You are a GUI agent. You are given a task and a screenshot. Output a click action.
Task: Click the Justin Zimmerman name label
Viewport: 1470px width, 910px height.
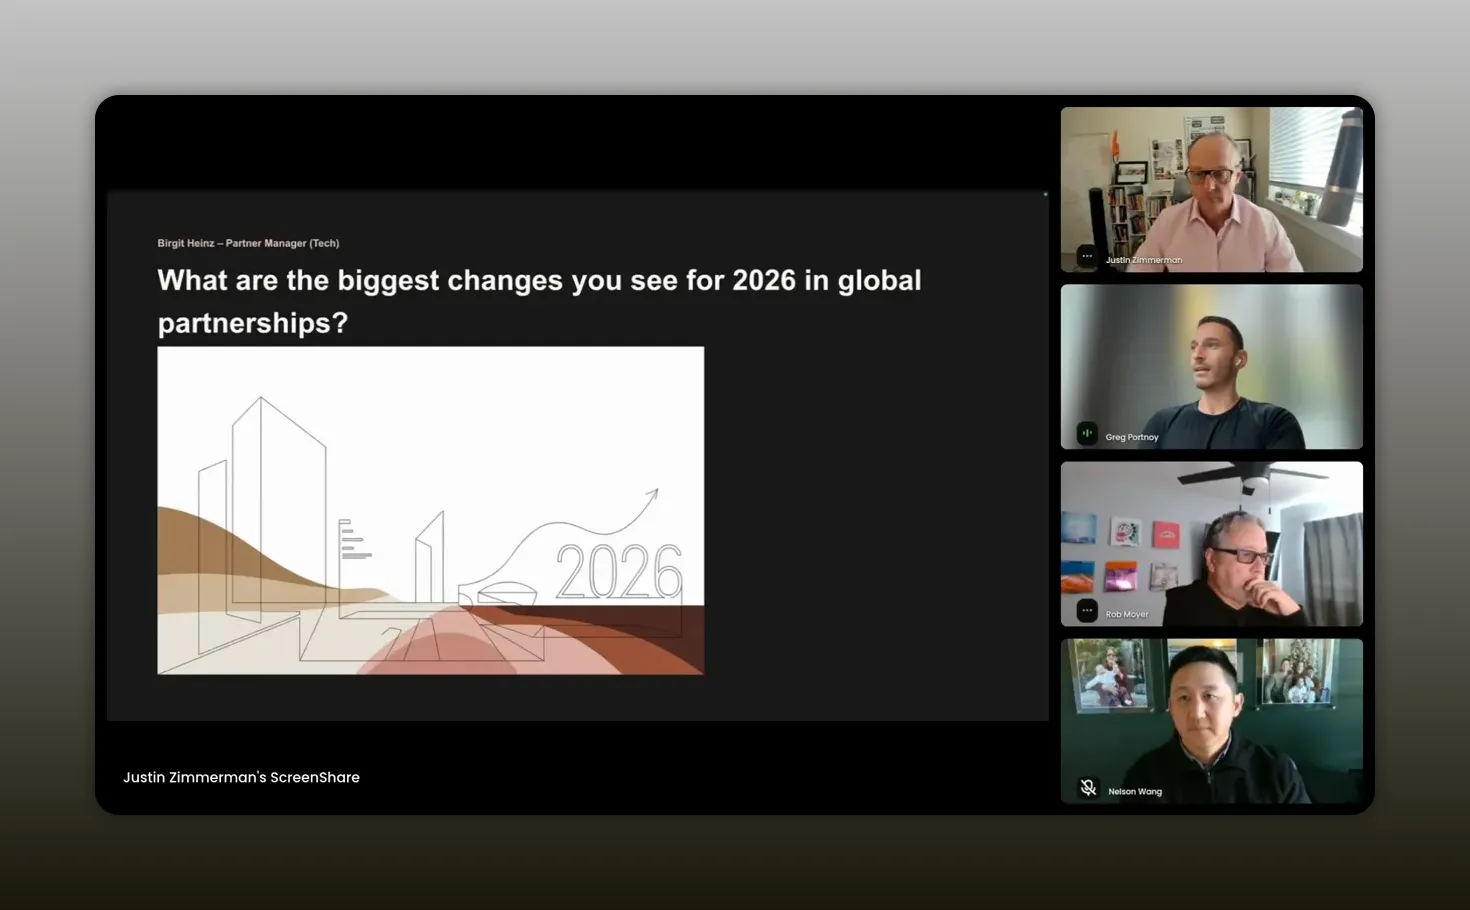pos(1144,259)
